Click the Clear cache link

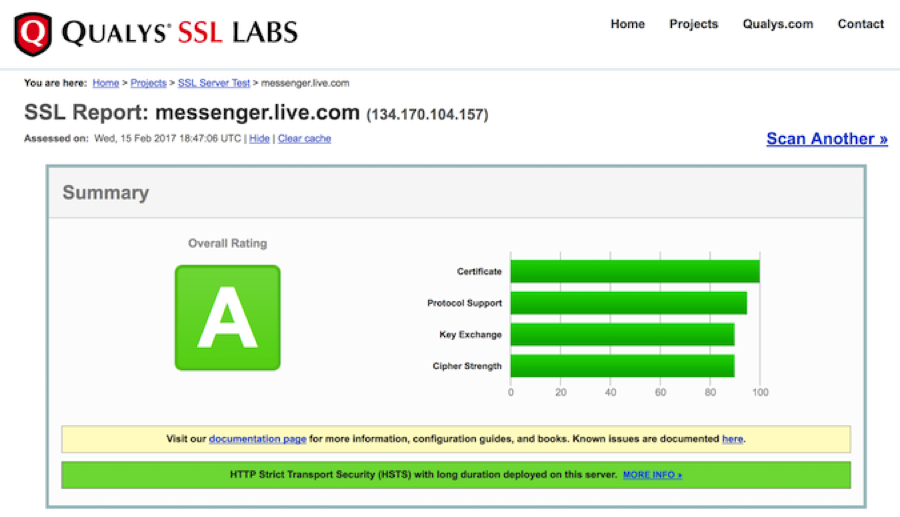304,139
